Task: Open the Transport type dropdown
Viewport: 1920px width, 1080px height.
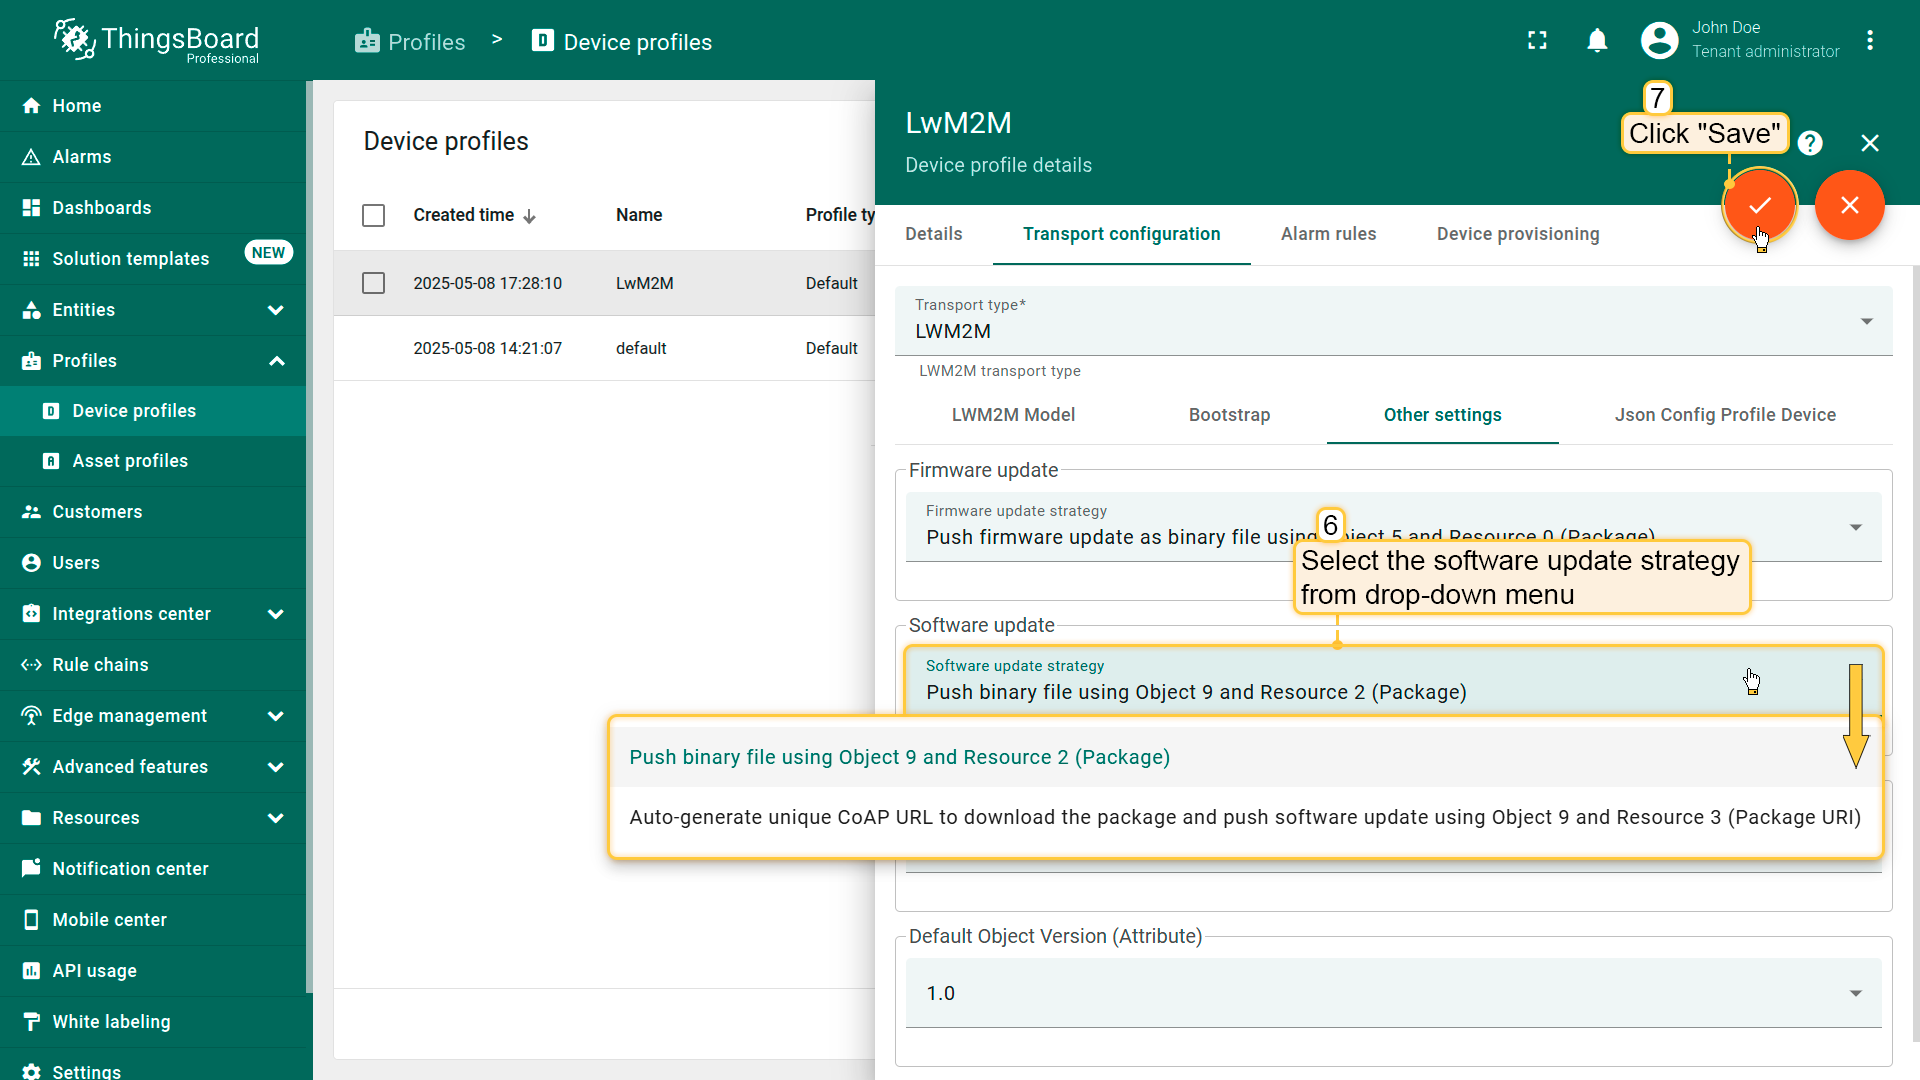Action: pos(1393,321)
